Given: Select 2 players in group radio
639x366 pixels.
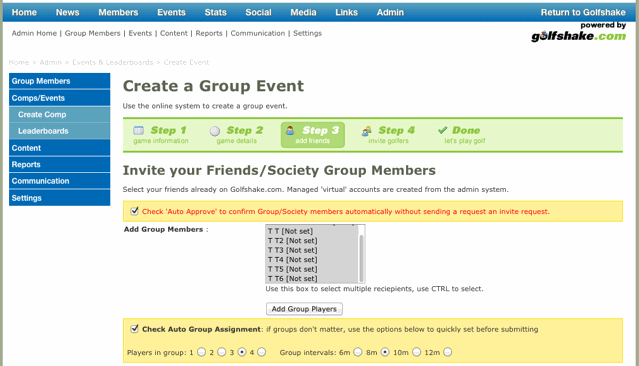Looking at the screenshot, I should pos(221,352).
